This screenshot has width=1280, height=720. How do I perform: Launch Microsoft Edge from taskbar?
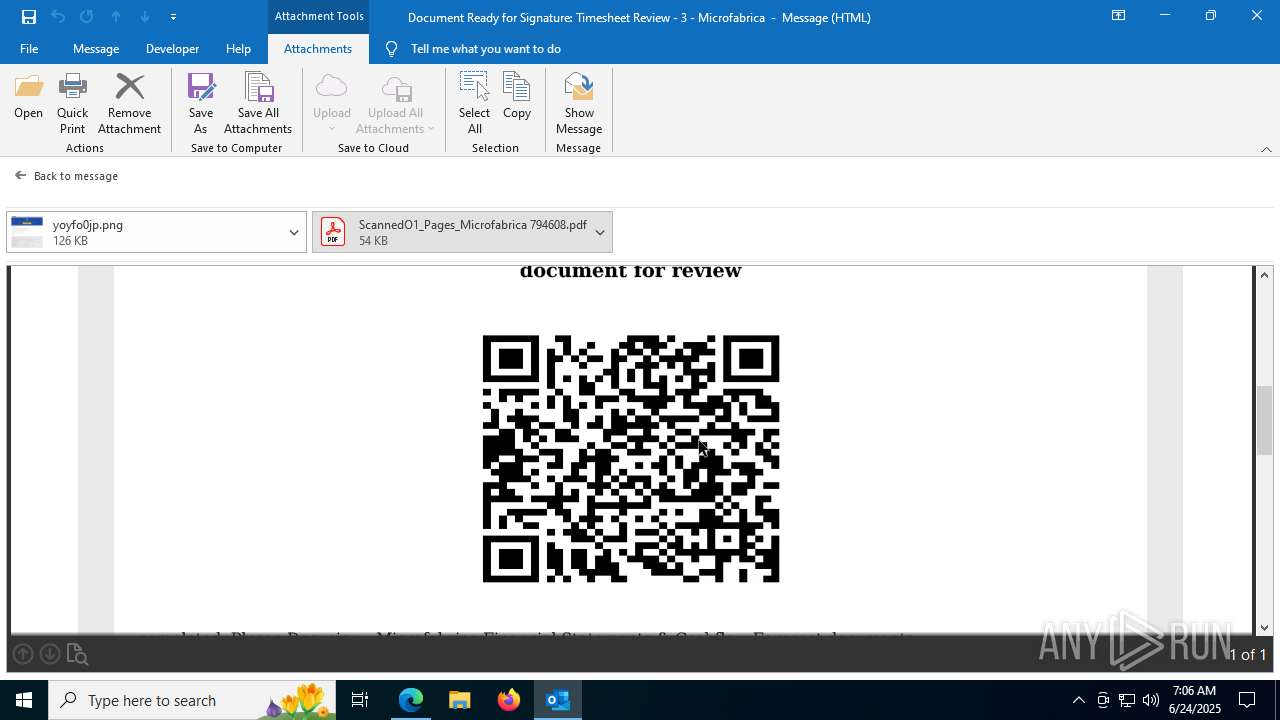[x=411, y=700]
